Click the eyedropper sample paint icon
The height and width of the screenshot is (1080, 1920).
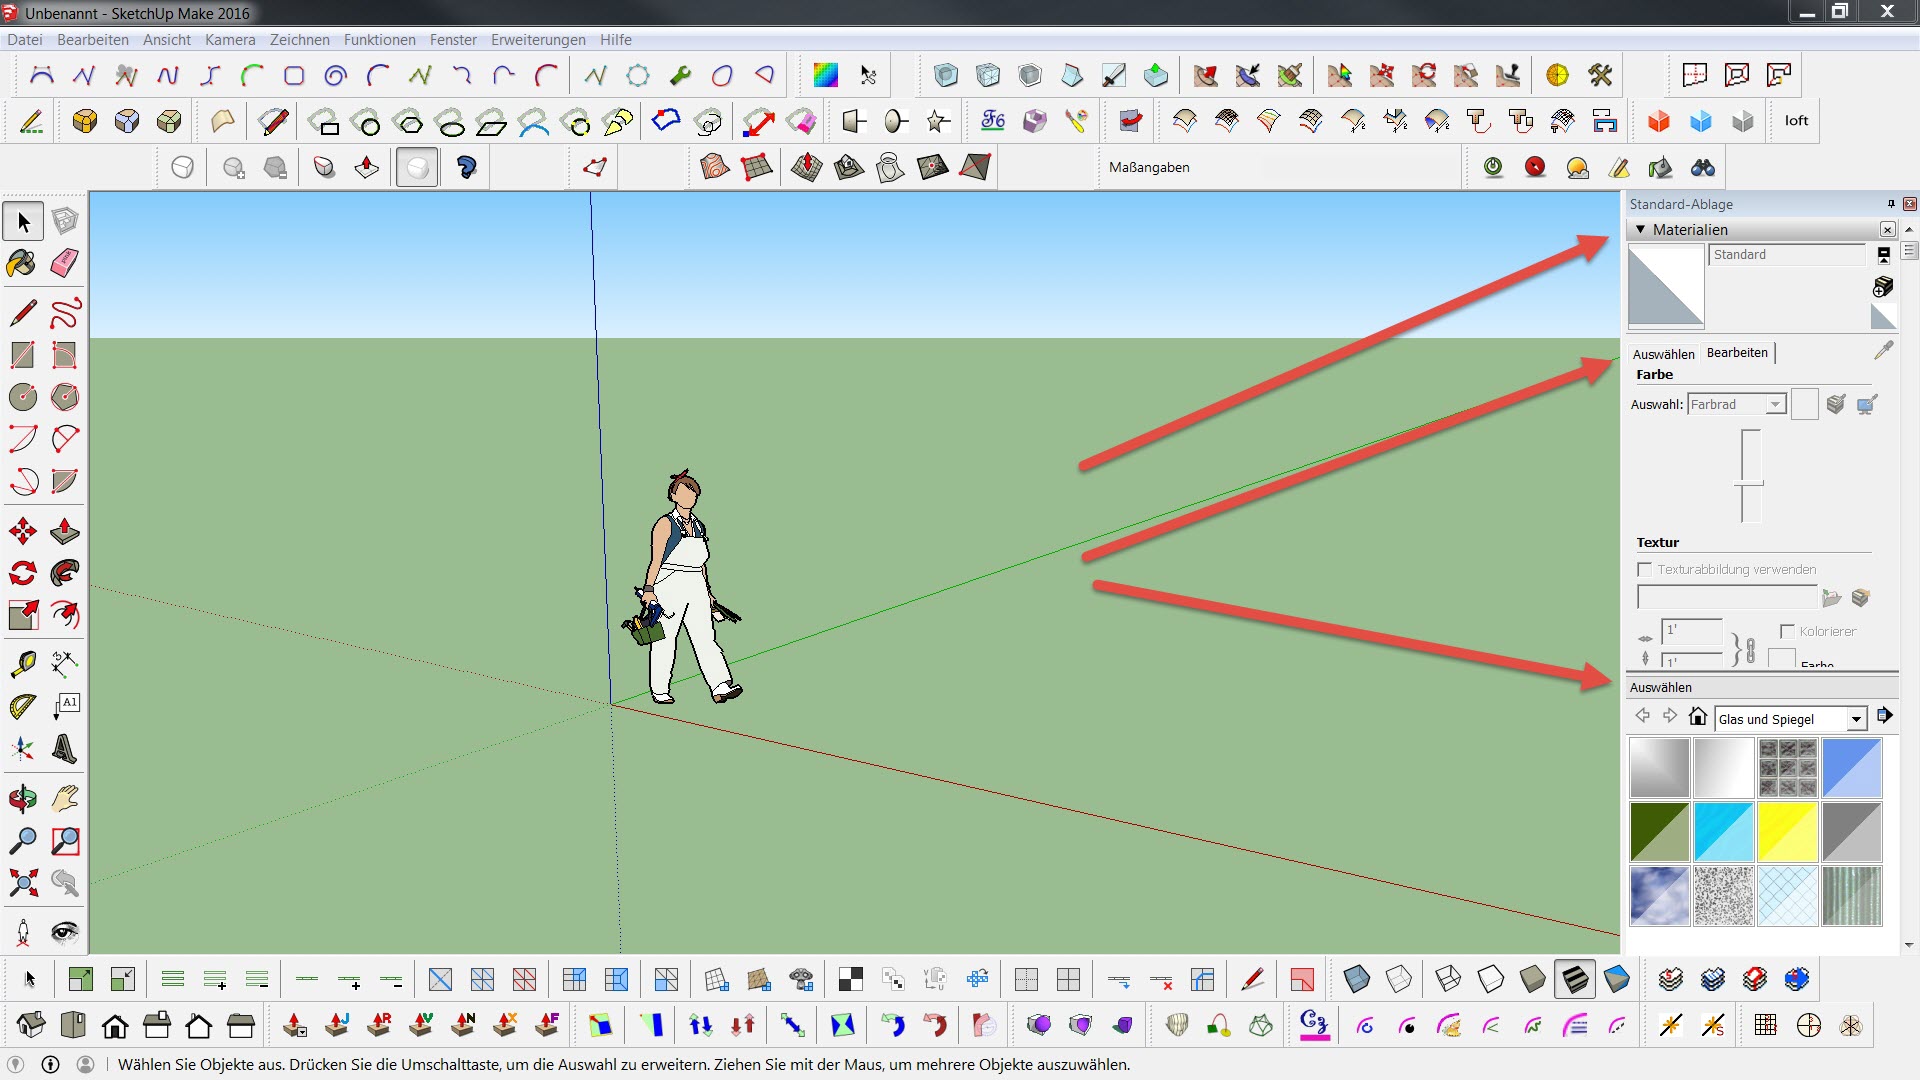pos(1884,350)
